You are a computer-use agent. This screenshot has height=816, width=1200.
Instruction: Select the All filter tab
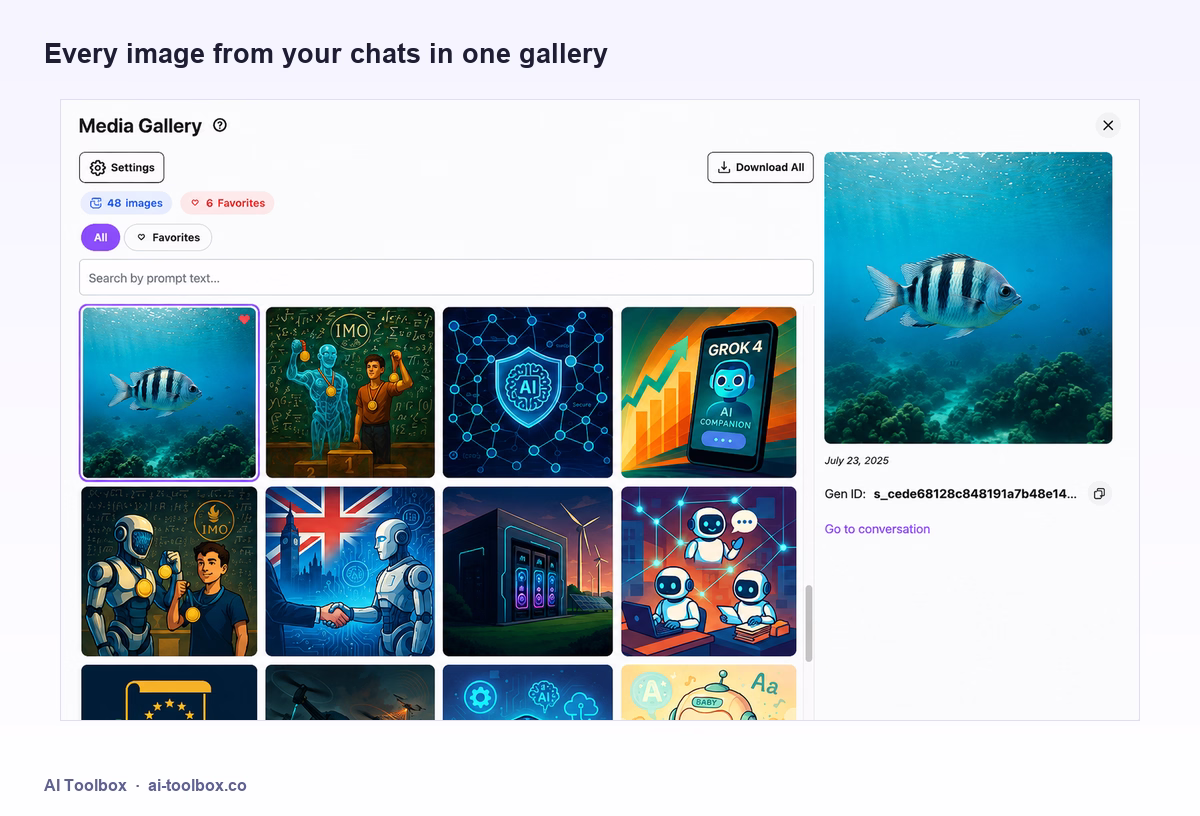(x=100, y=237)
